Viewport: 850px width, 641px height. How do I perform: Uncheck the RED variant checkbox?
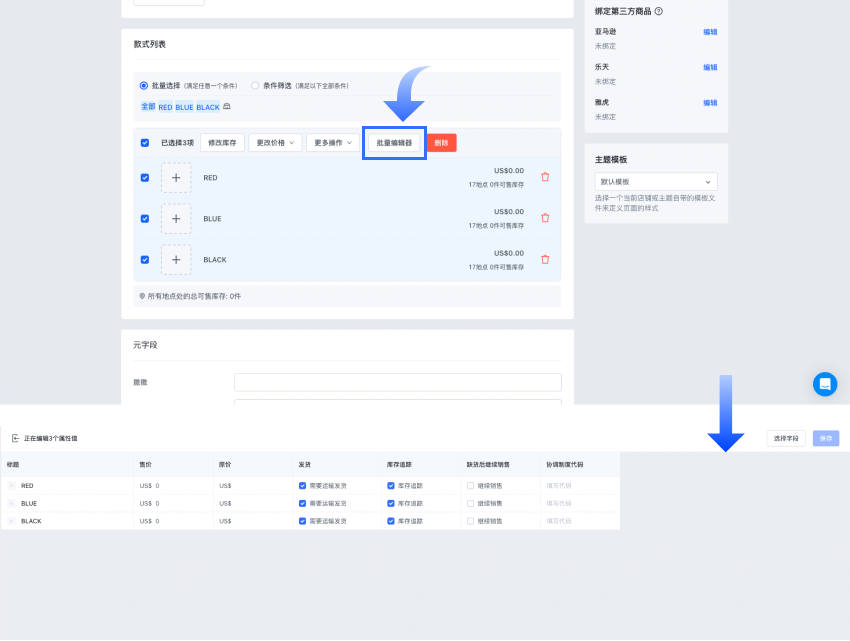[x=145, y=178]
